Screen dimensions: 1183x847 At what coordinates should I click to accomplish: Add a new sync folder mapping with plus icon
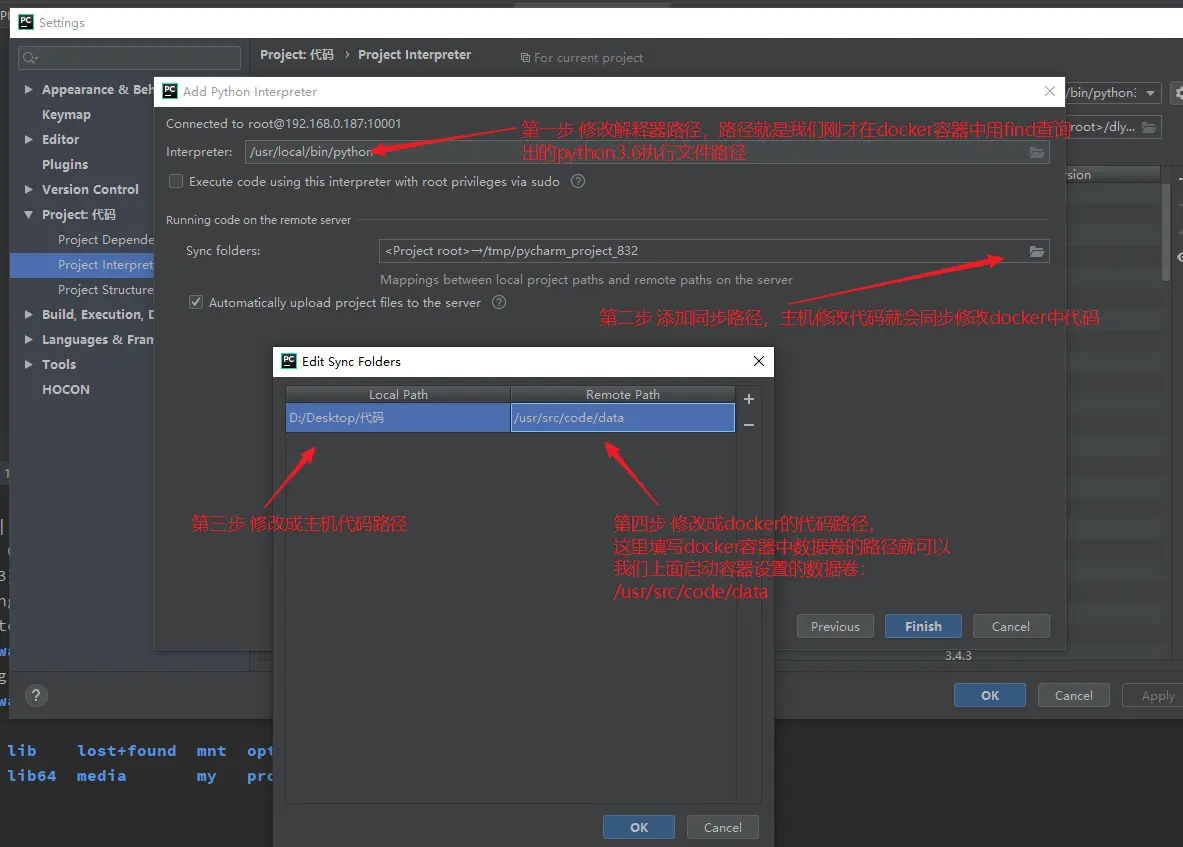(748, 399)
